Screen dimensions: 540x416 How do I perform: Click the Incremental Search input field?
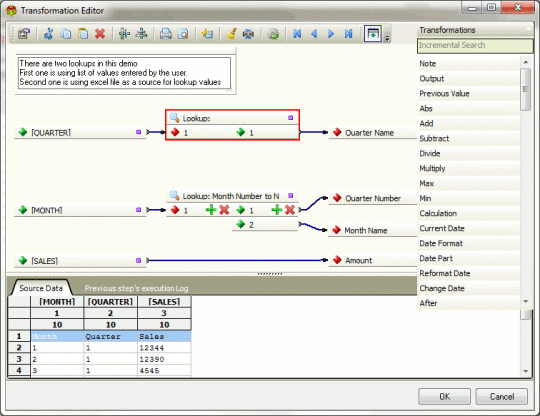[475, 45]
